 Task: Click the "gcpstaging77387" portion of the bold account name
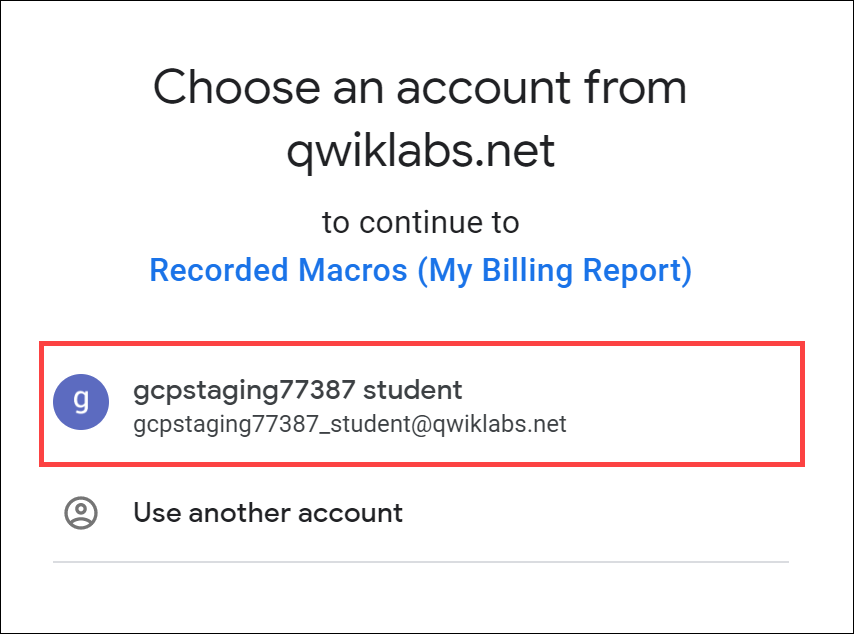point(245,391)
